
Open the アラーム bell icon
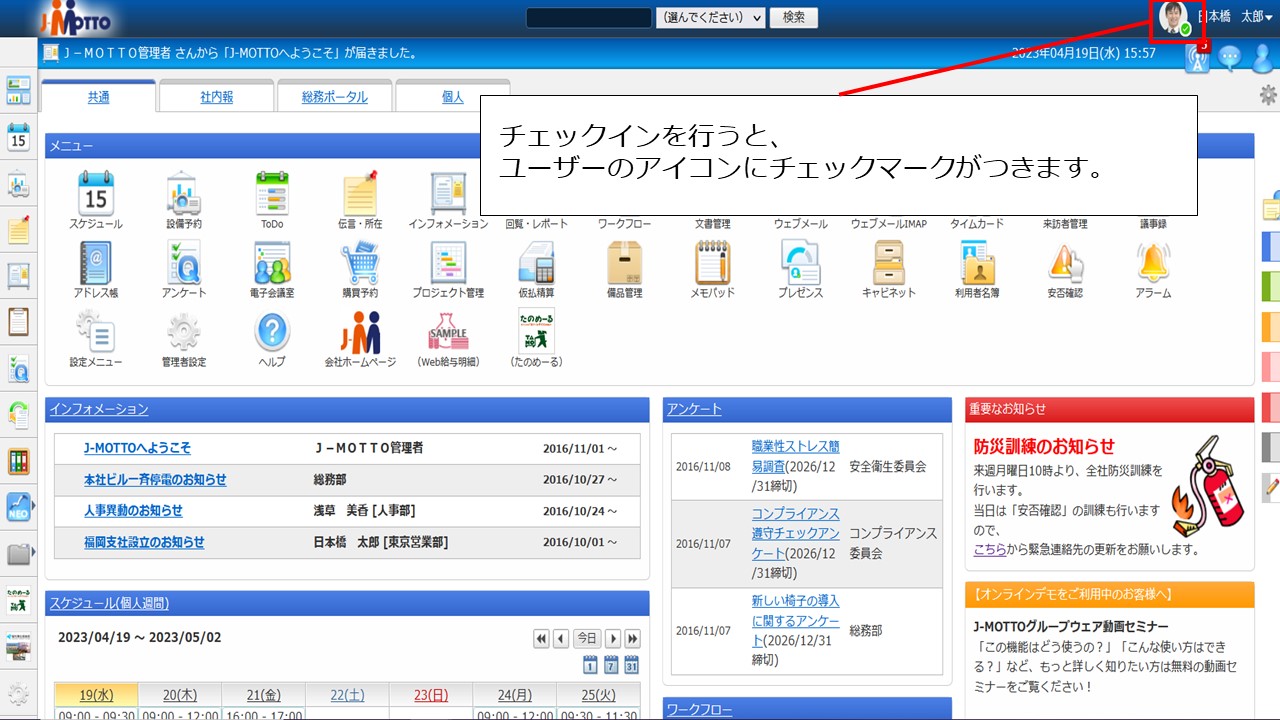1153,264
